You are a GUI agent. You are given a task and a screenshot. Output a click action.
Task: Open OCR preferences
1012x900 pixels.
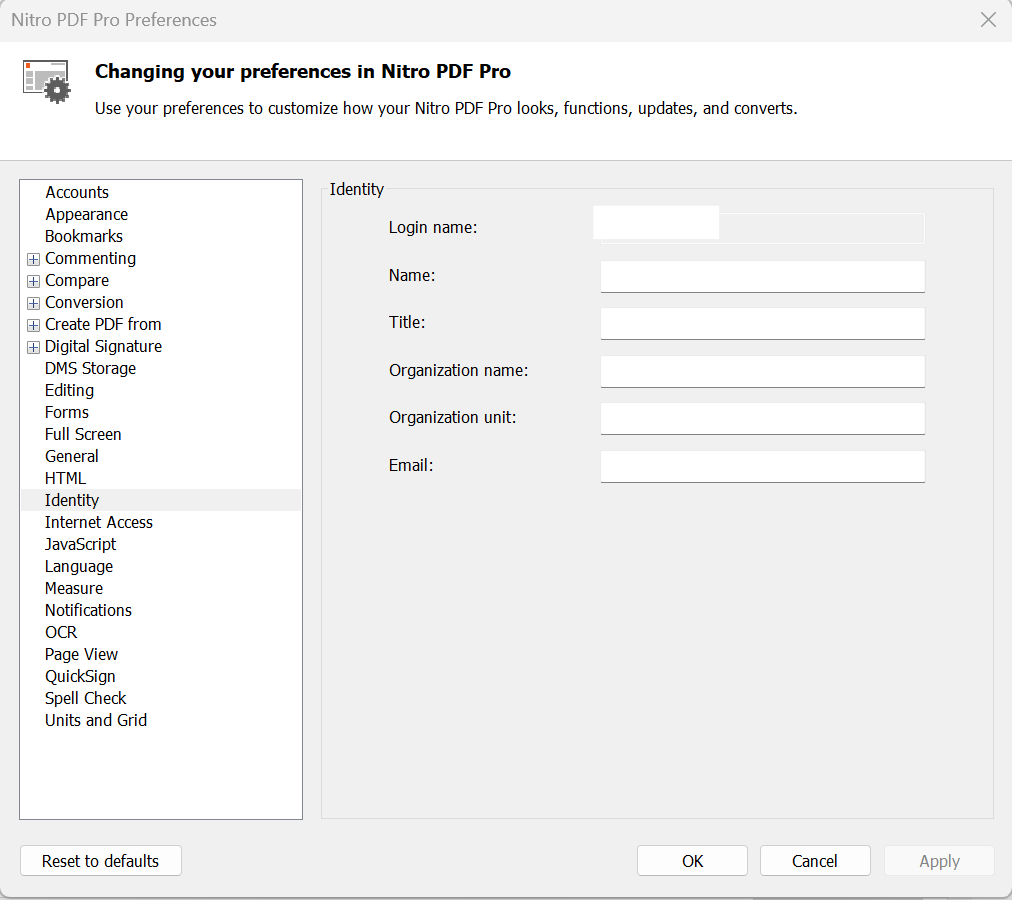61,631
